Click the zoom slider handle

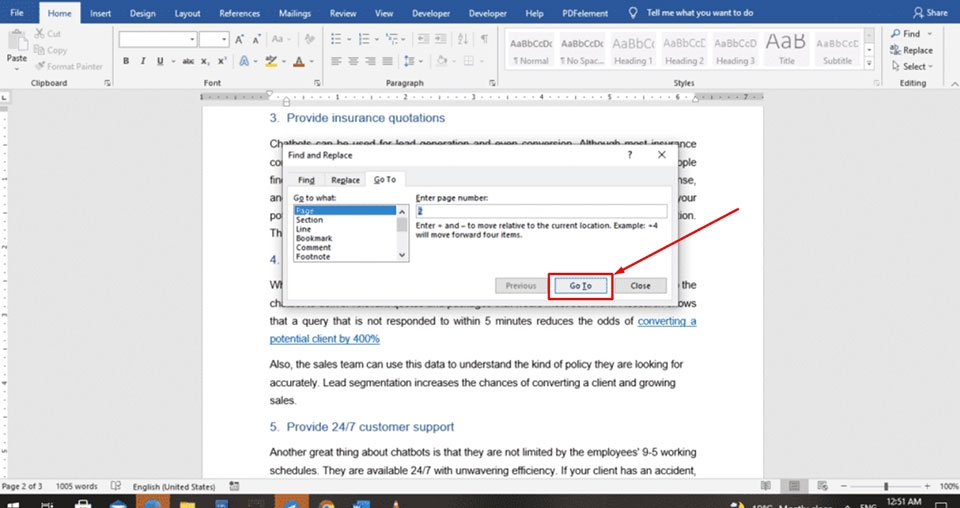point(886,486)
